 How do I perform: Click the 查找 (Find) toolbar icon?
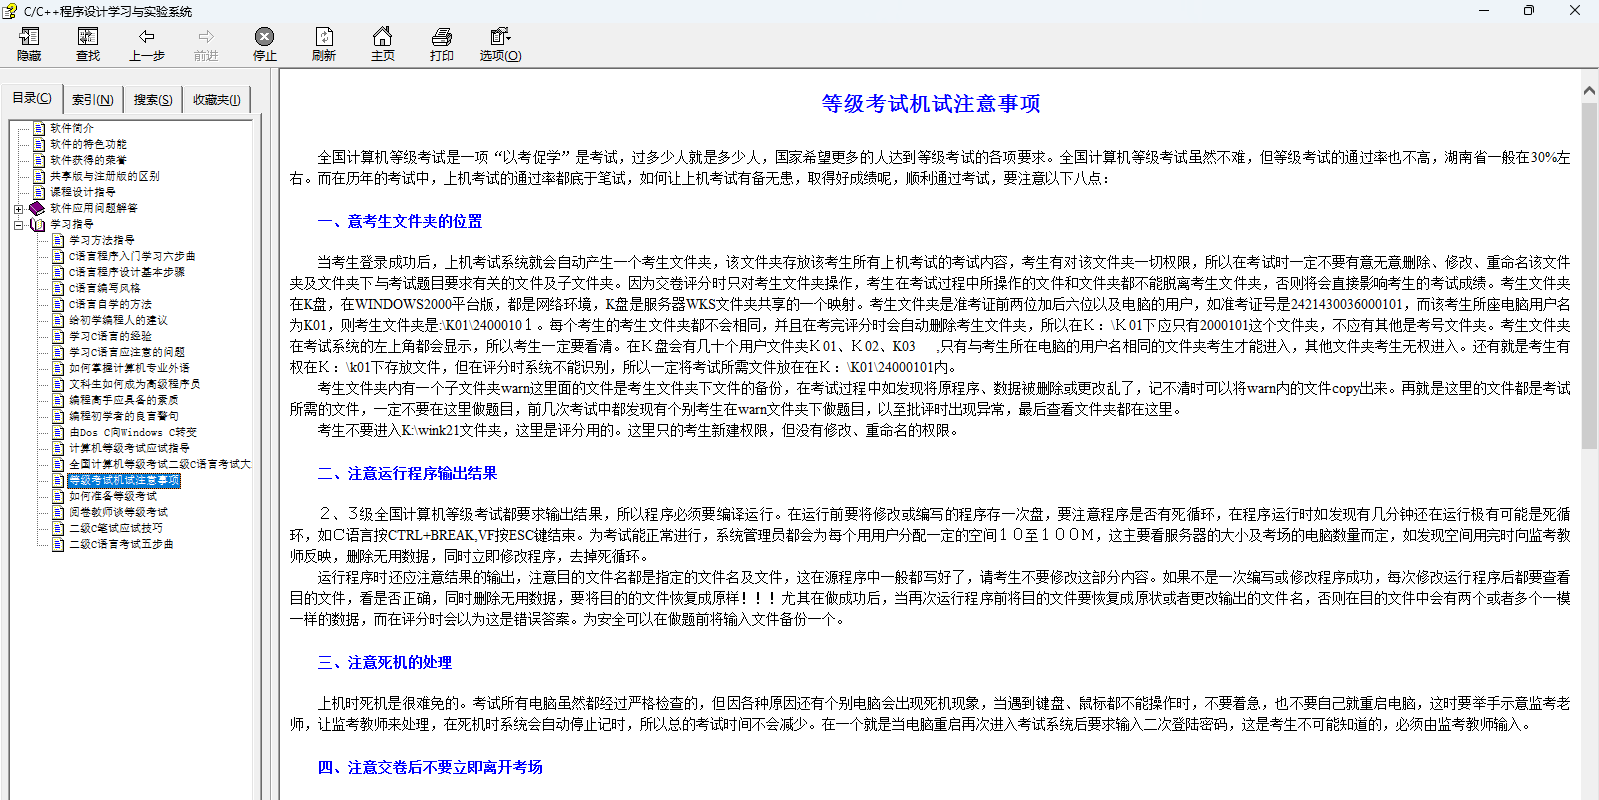pos(88,37)
